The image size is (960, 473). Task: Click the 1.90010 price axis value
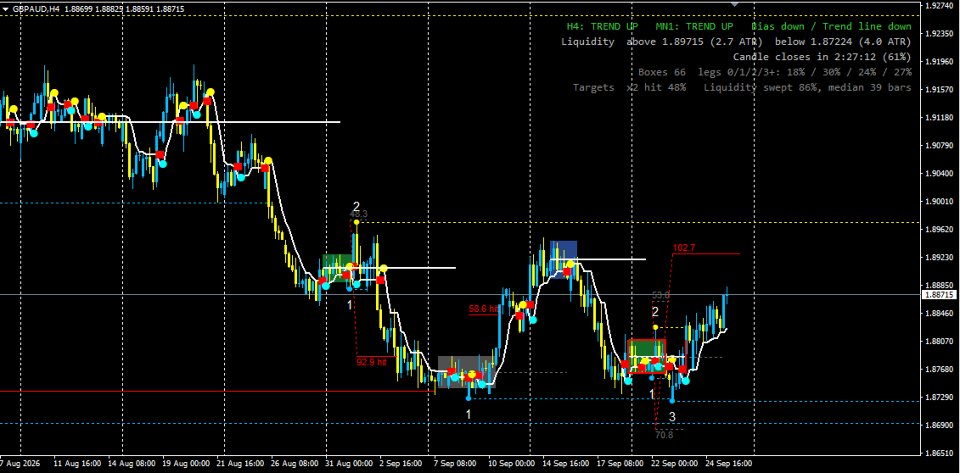point(940,201)
